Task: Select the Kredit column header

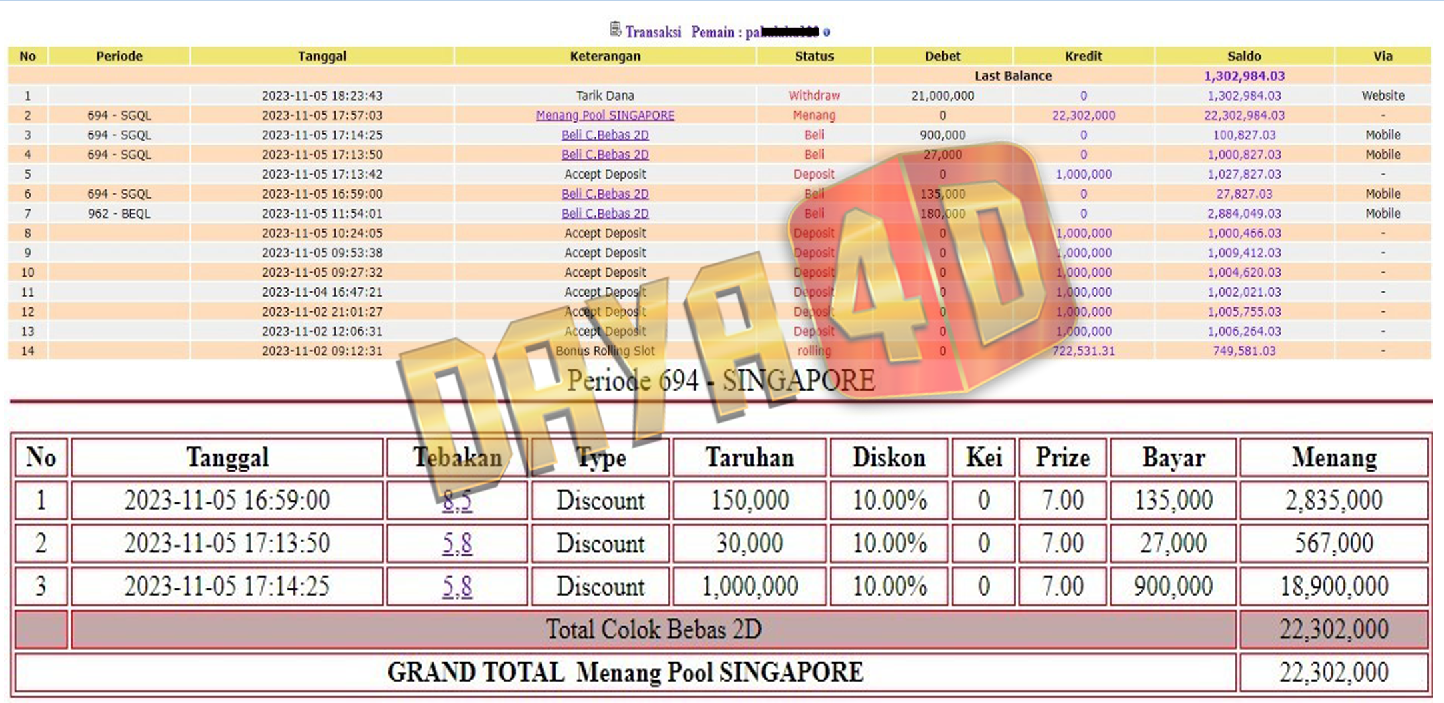Action: tap(1083, 57)
